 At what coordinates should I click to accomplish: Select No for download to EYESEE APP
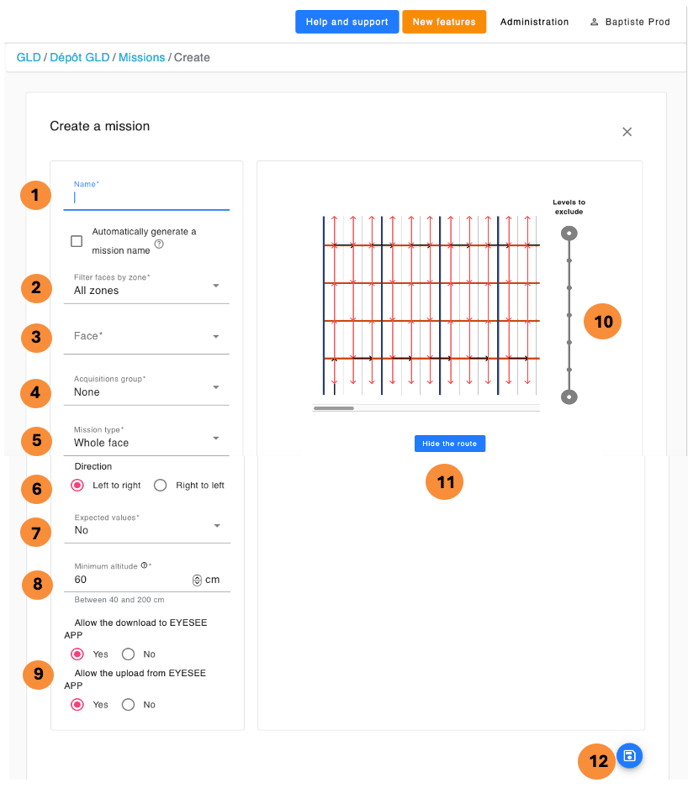tap(128, 654)
